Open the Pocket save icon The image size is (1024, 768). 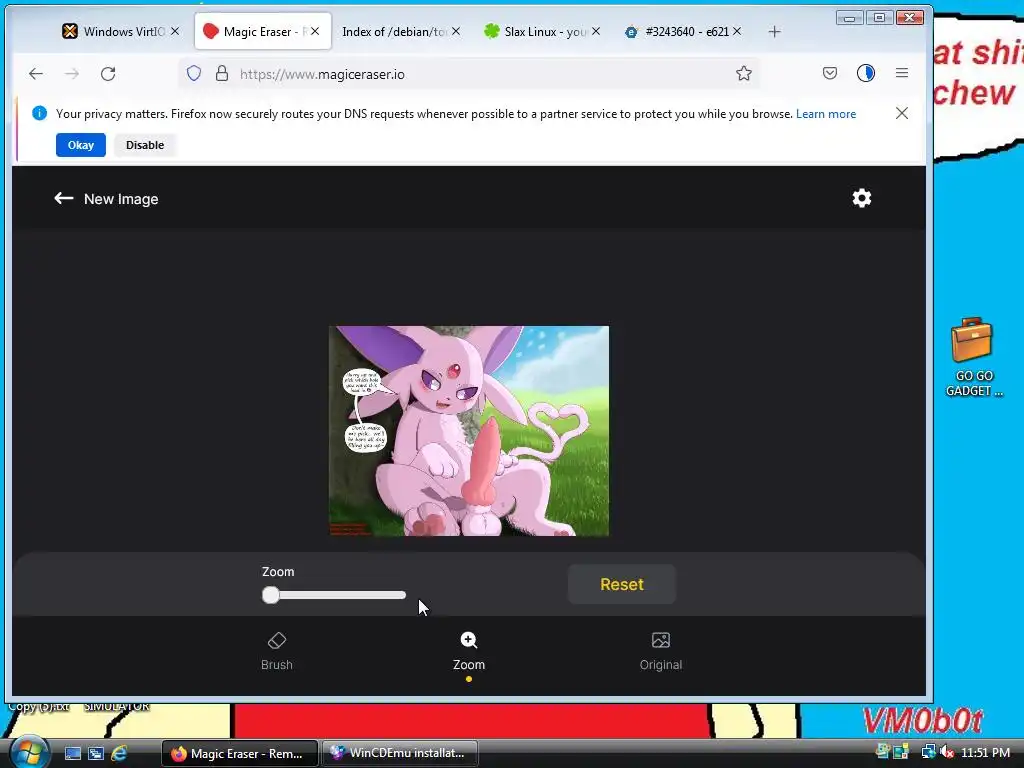tap(829, 73)
